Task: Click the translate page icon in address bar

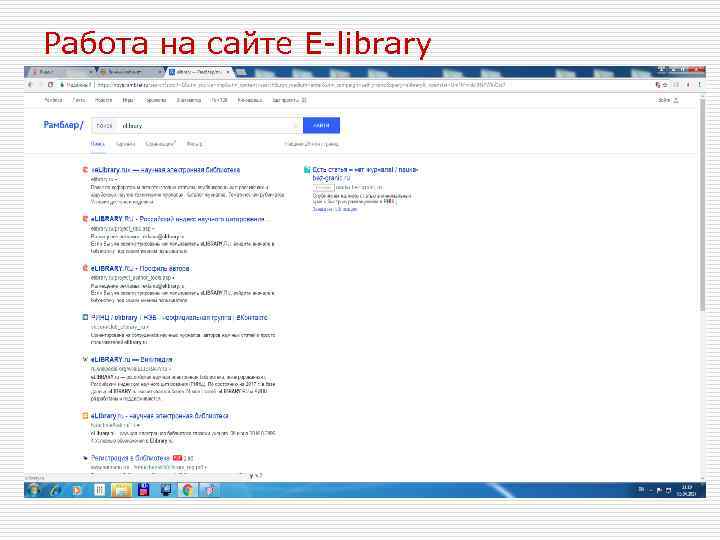Action: [x=658, y=85]
